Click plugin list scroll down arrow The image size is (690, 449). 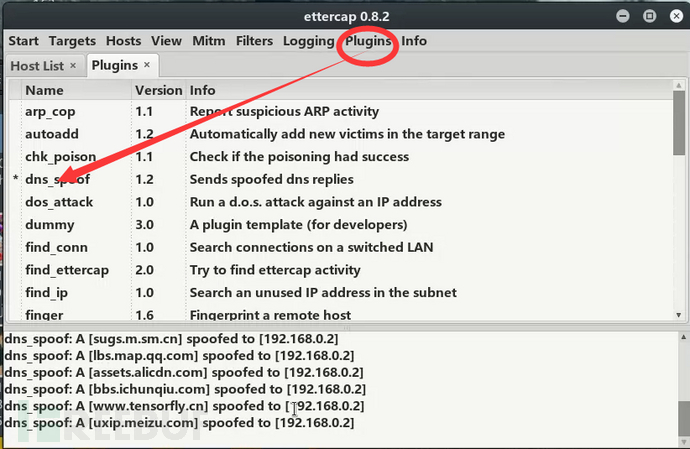[x=679, y=315]
